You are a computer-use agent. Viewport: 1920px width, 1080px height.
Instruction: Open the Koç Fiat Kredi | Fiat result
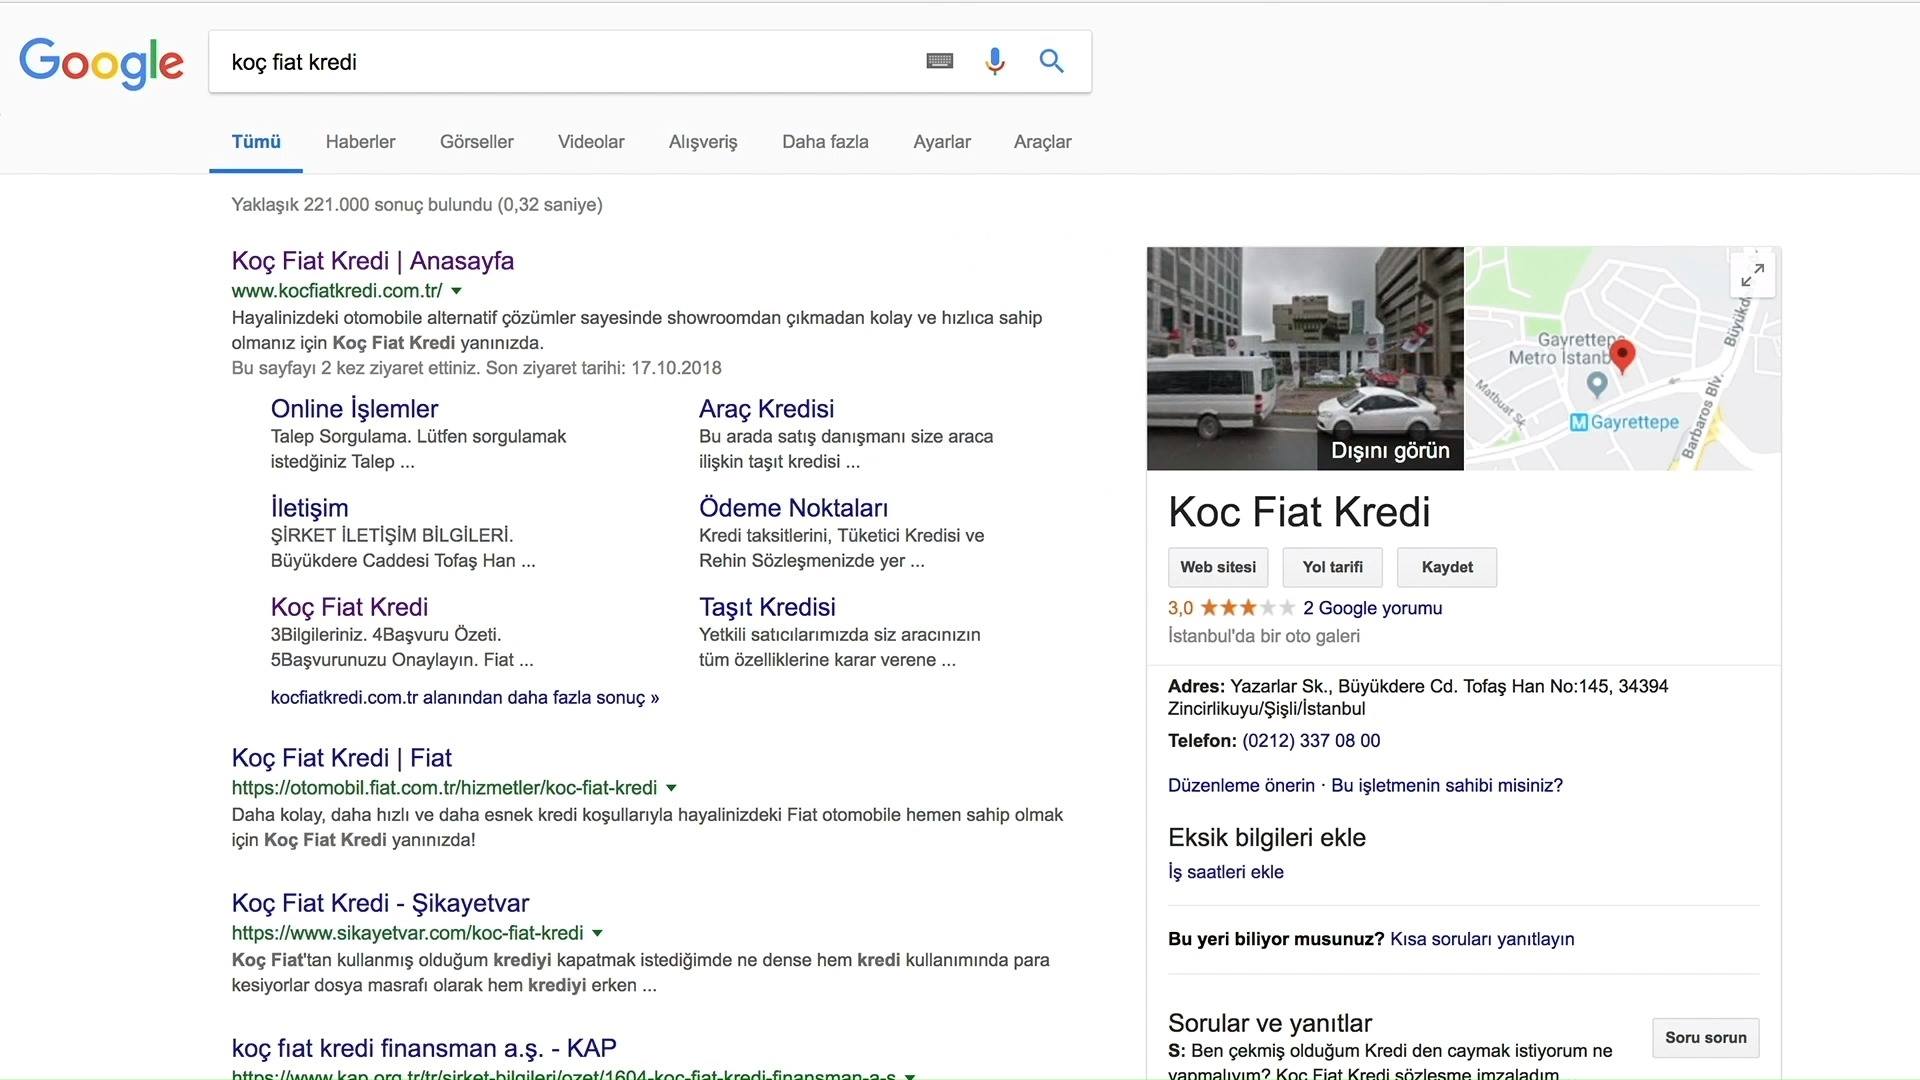[342, 758]
